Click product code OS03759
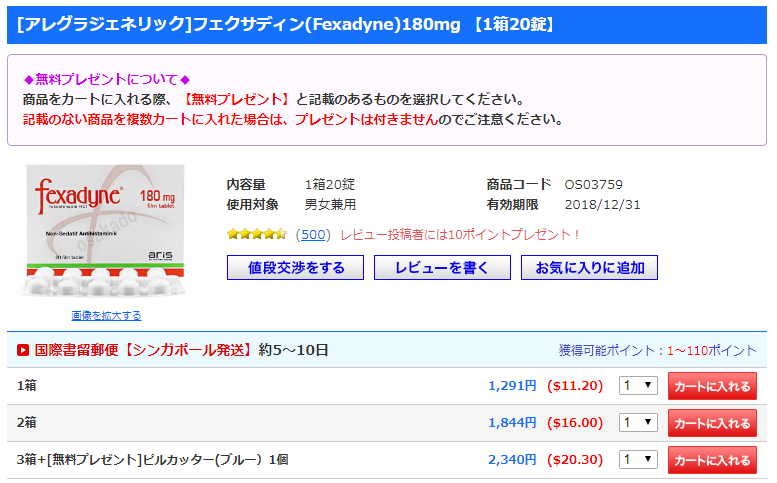This screenshot has width=777, height=483. pyautogui.click(x=594, y=184)
